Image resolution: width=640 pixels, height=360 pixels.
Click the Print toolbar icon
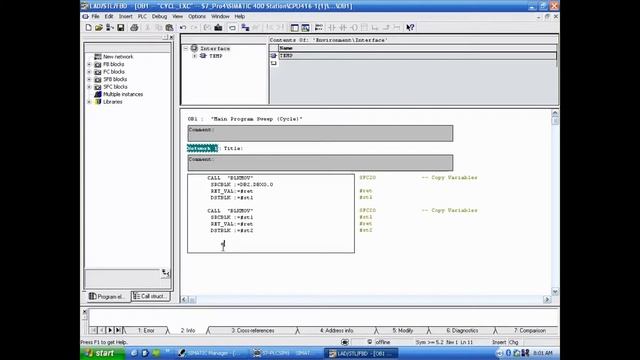[x=134, y=27]
